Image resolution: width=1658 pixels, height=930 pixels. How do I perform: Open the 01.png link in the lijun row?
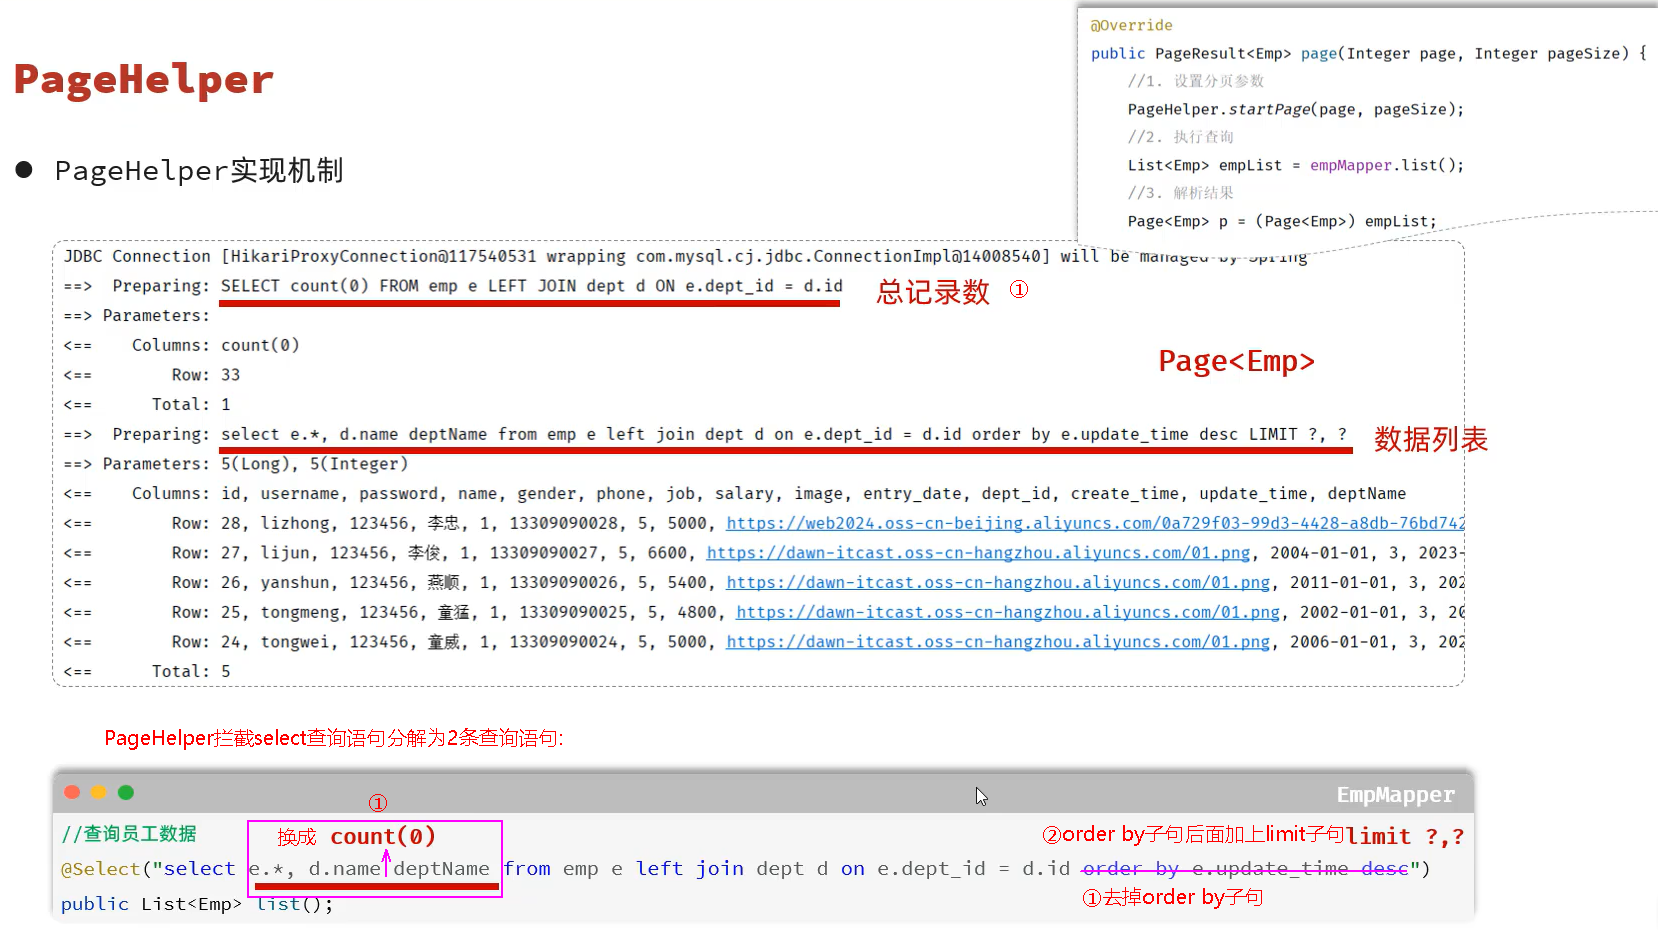(978, 553)
